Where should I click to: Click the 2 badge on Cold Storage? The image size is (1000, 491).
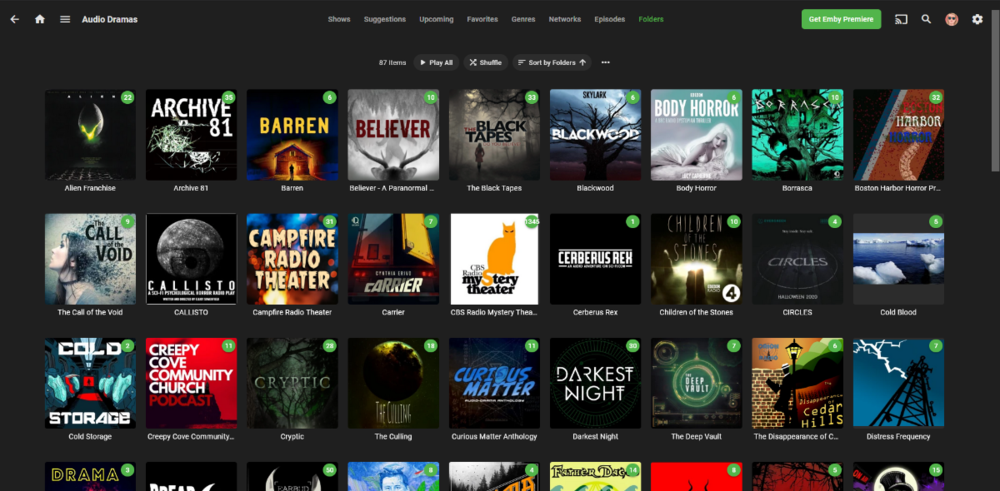click(x=128, y=346)
